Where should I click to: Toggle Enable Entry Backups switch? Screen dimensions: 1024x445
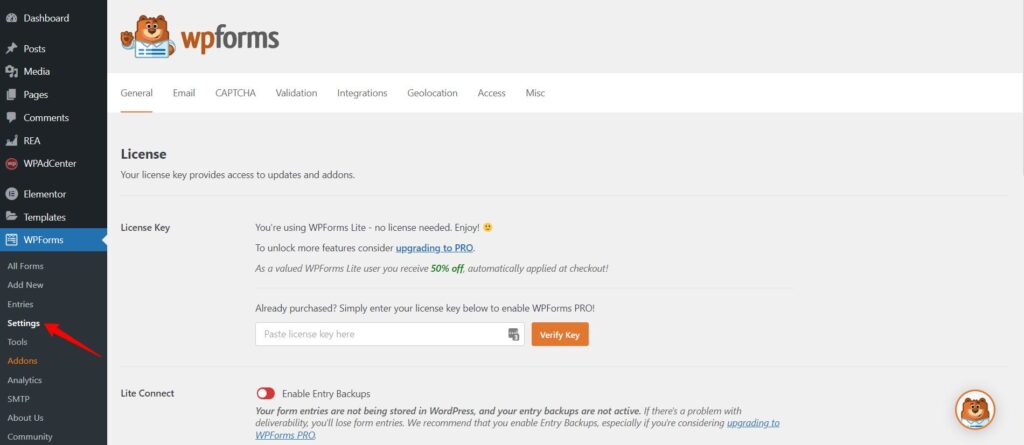click(266, 393)
